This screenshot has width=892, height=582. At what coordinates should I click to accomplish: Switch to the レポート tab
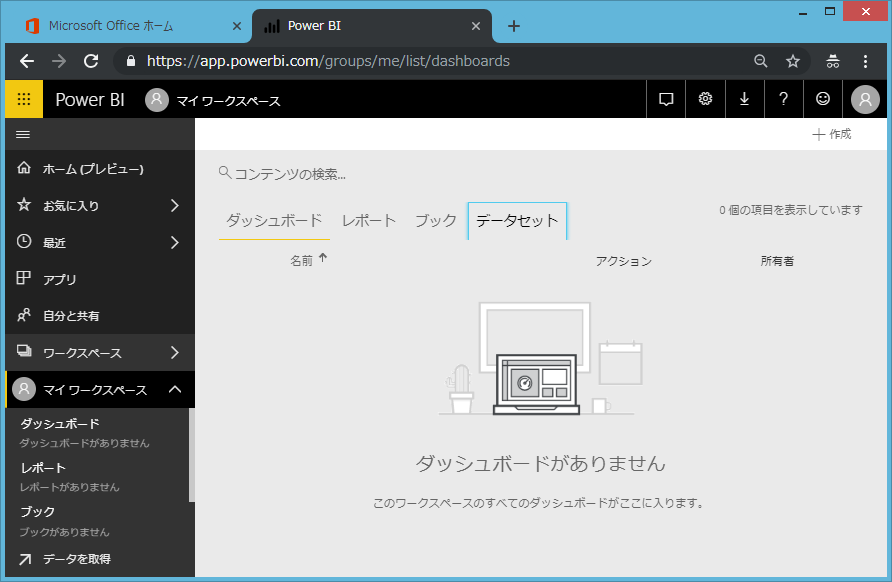(369, 221)
